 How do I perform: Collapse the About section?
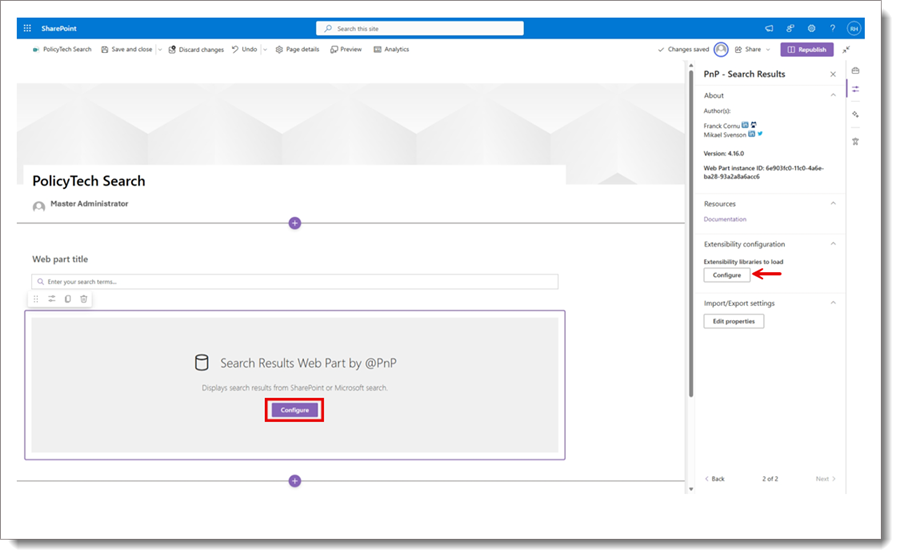coord(834,96)
